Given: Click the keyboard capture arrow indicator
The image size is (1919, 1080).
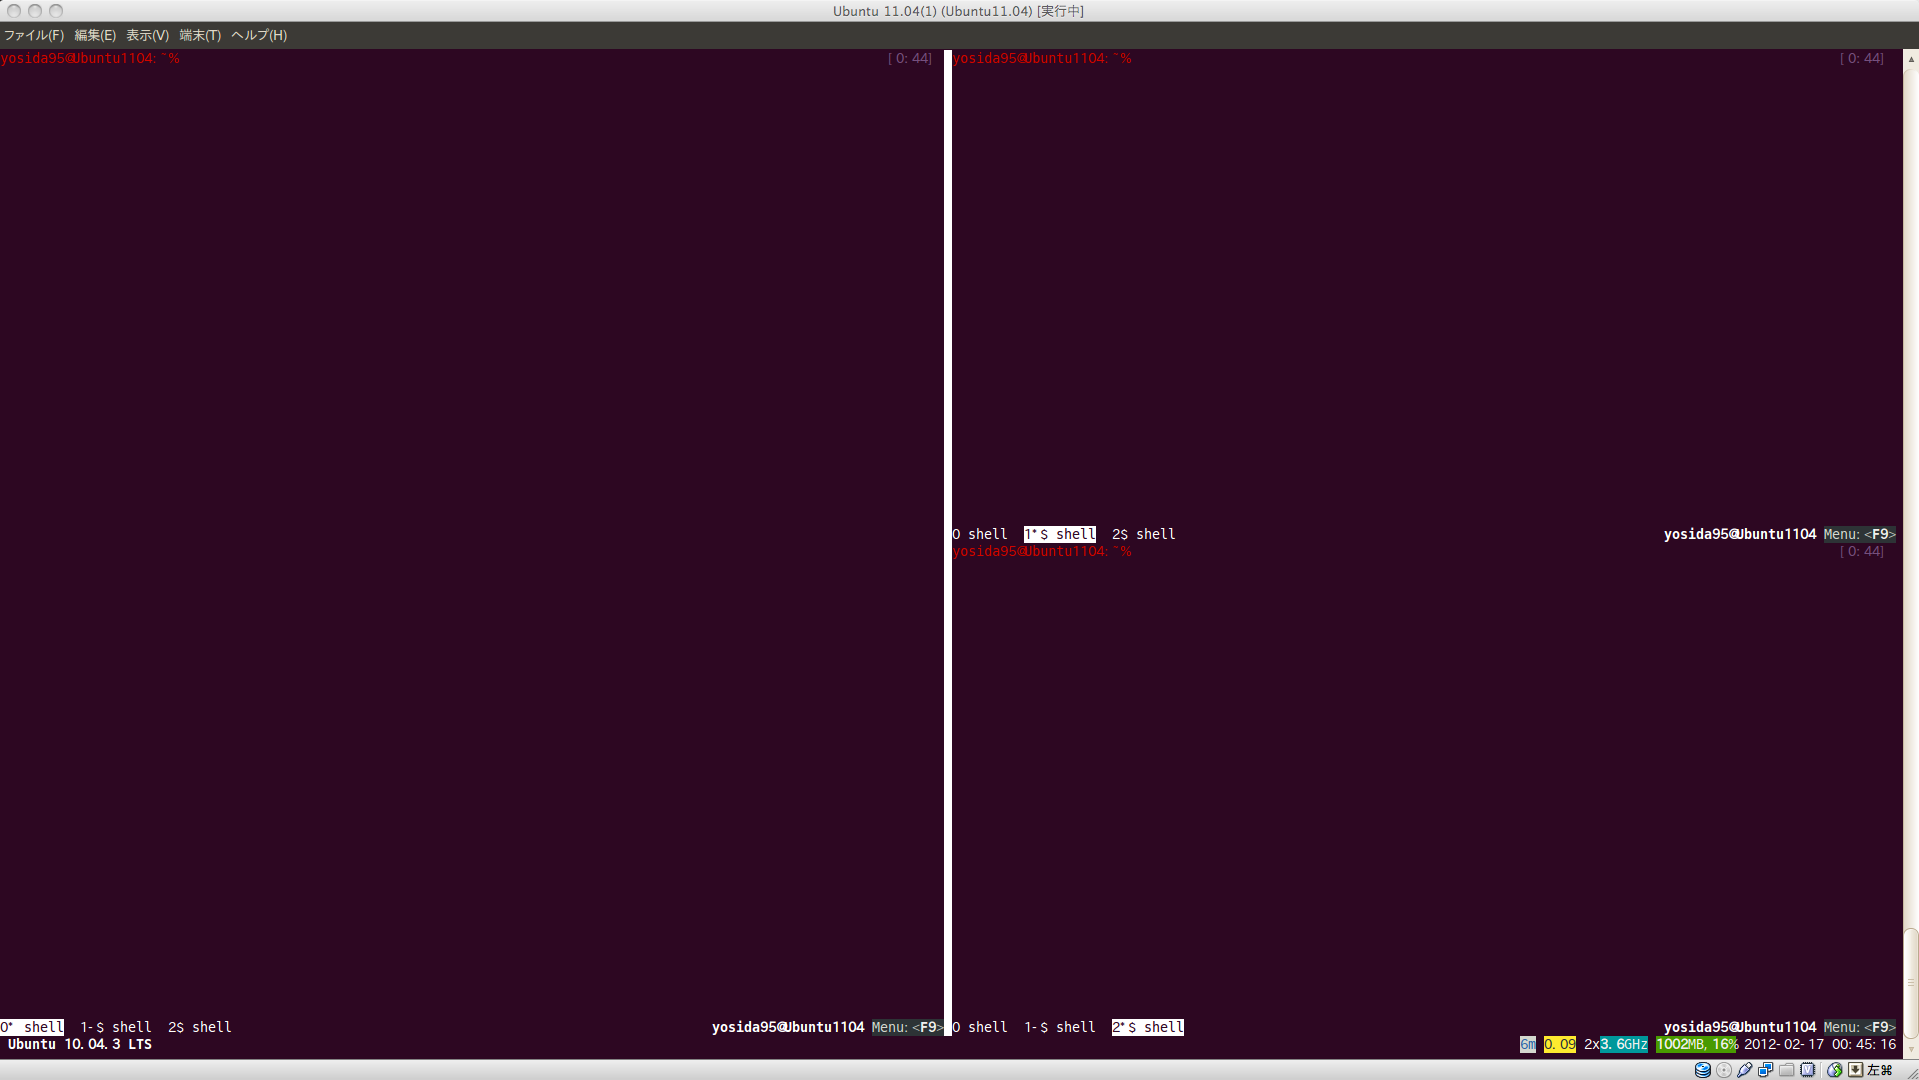Looking at the screenshot, I should coord(1856,1070).
